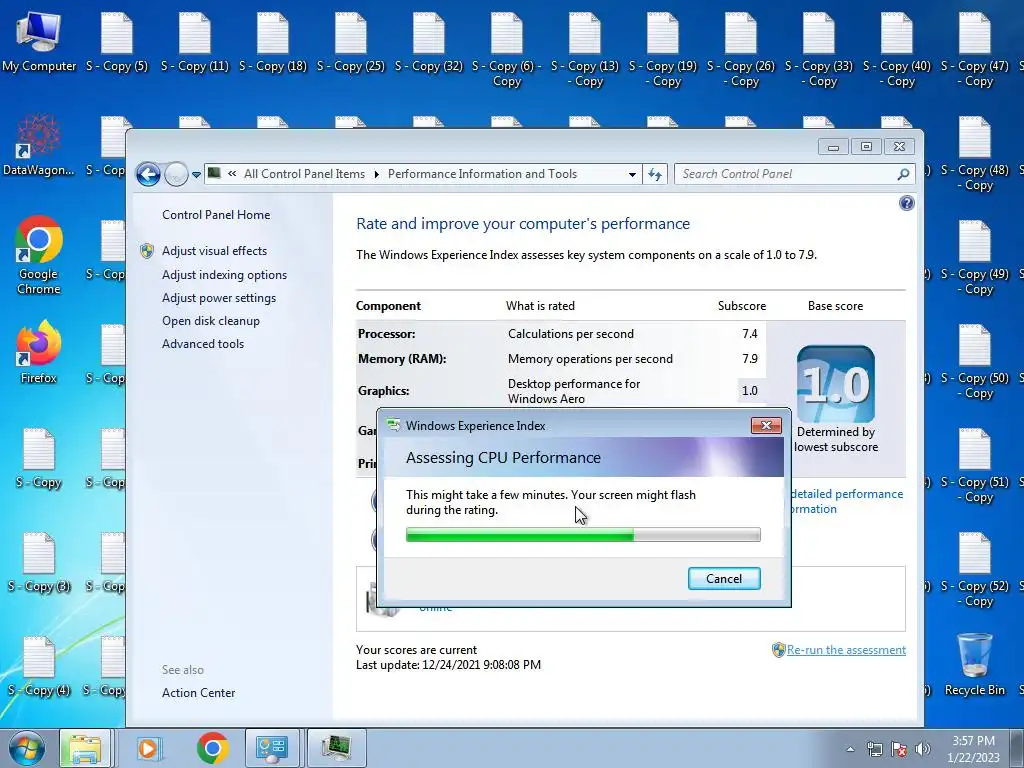Open Adjust indexing options

225,275
